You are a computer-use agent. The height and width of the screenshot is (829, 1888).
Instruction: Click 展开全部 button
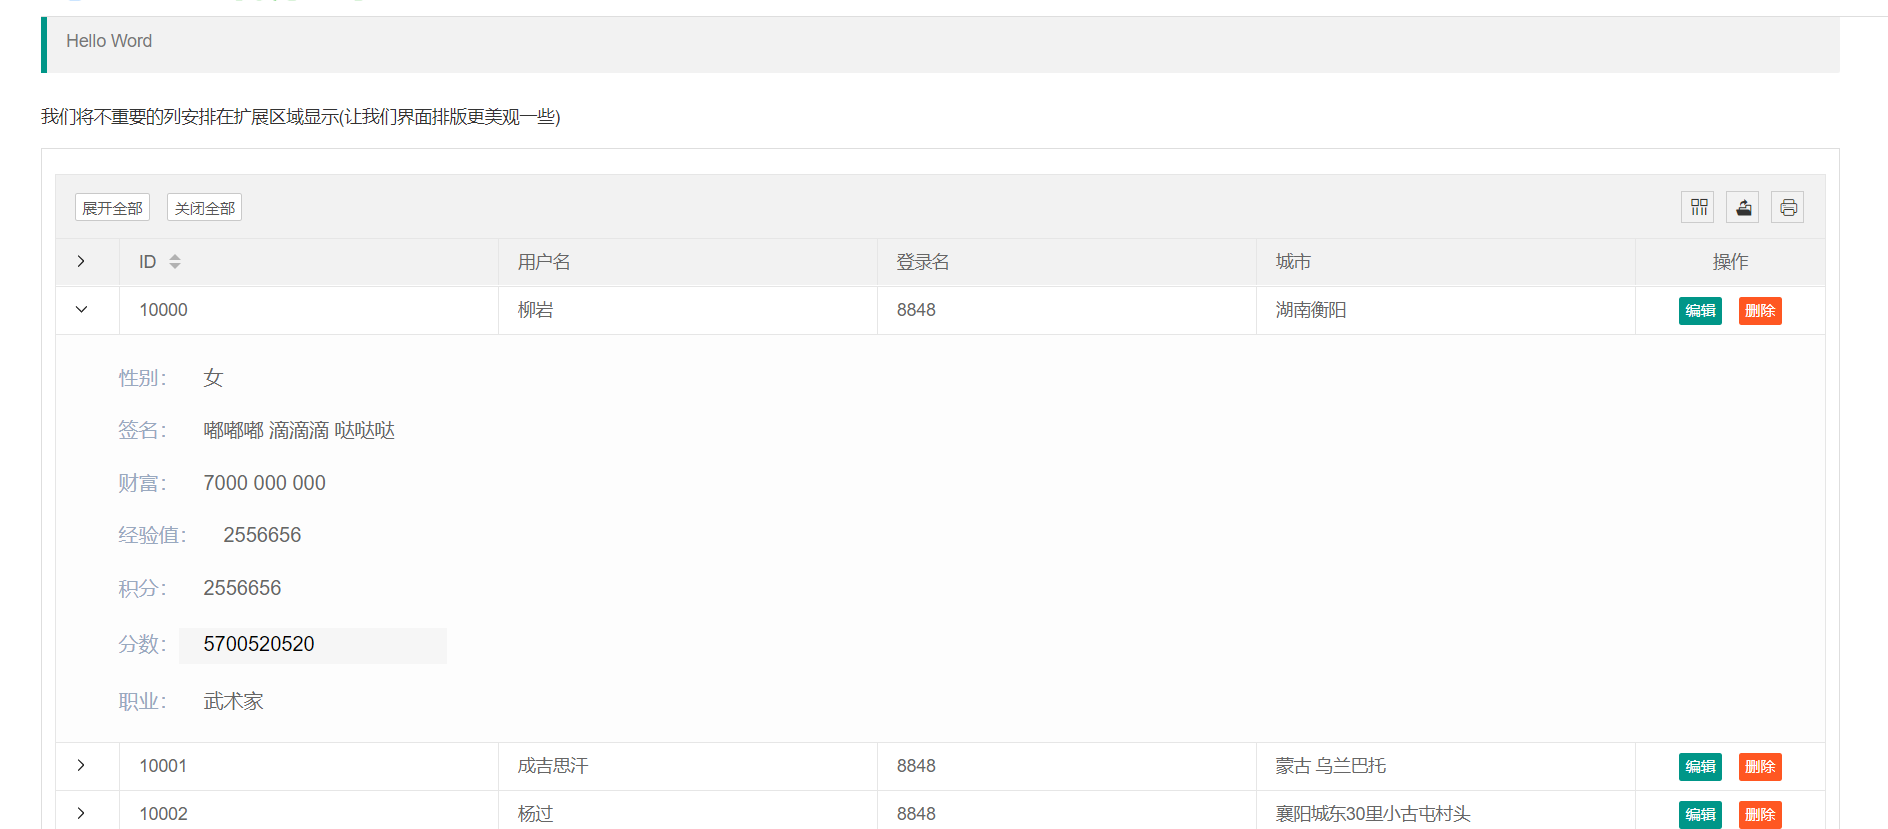tap(112, 208)
